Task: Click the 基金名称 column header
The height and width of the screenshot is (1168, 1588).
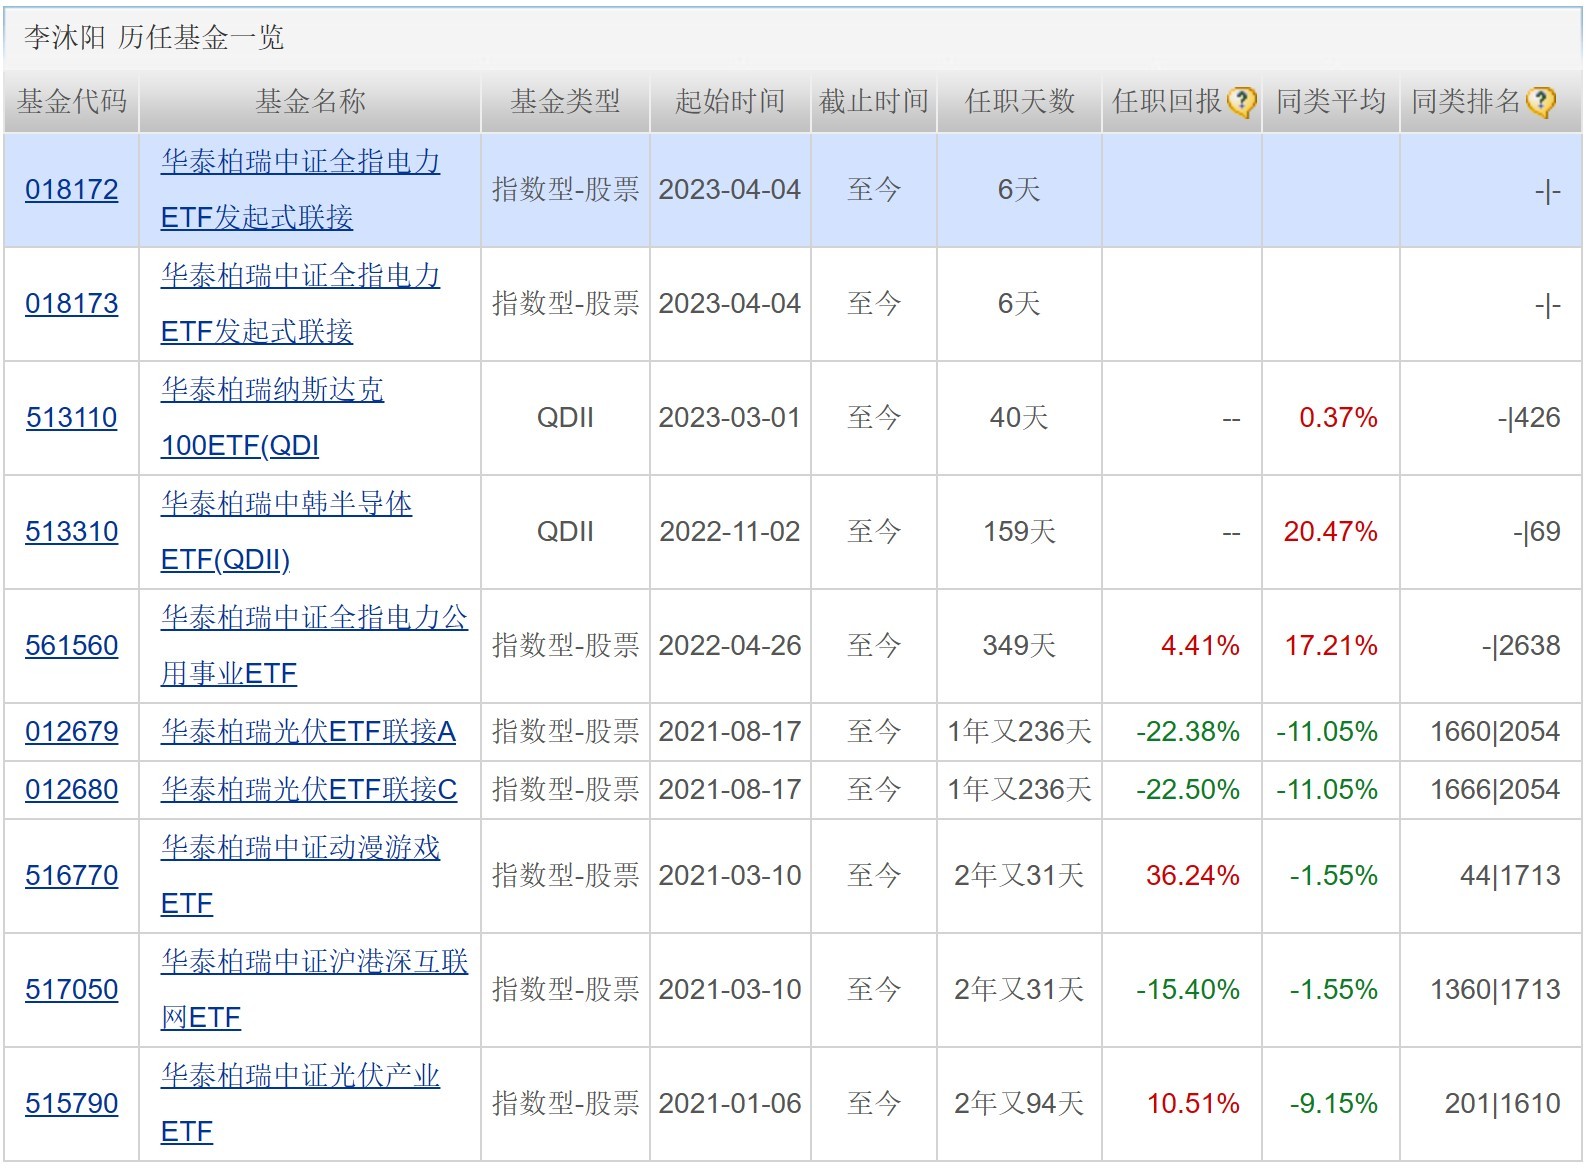Action: pos(311,102)
